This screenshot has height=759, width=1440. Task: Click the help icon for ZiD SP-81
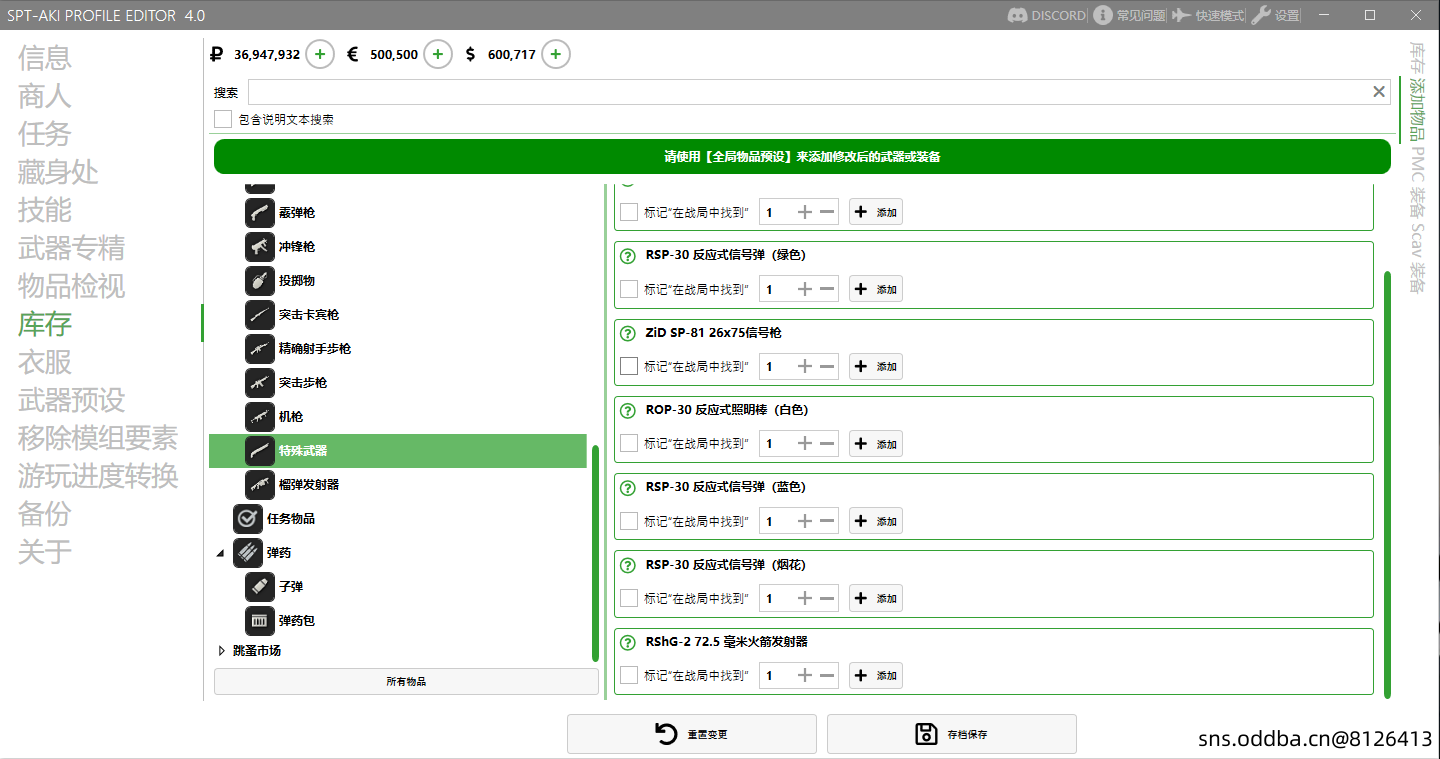coord(628,333)
